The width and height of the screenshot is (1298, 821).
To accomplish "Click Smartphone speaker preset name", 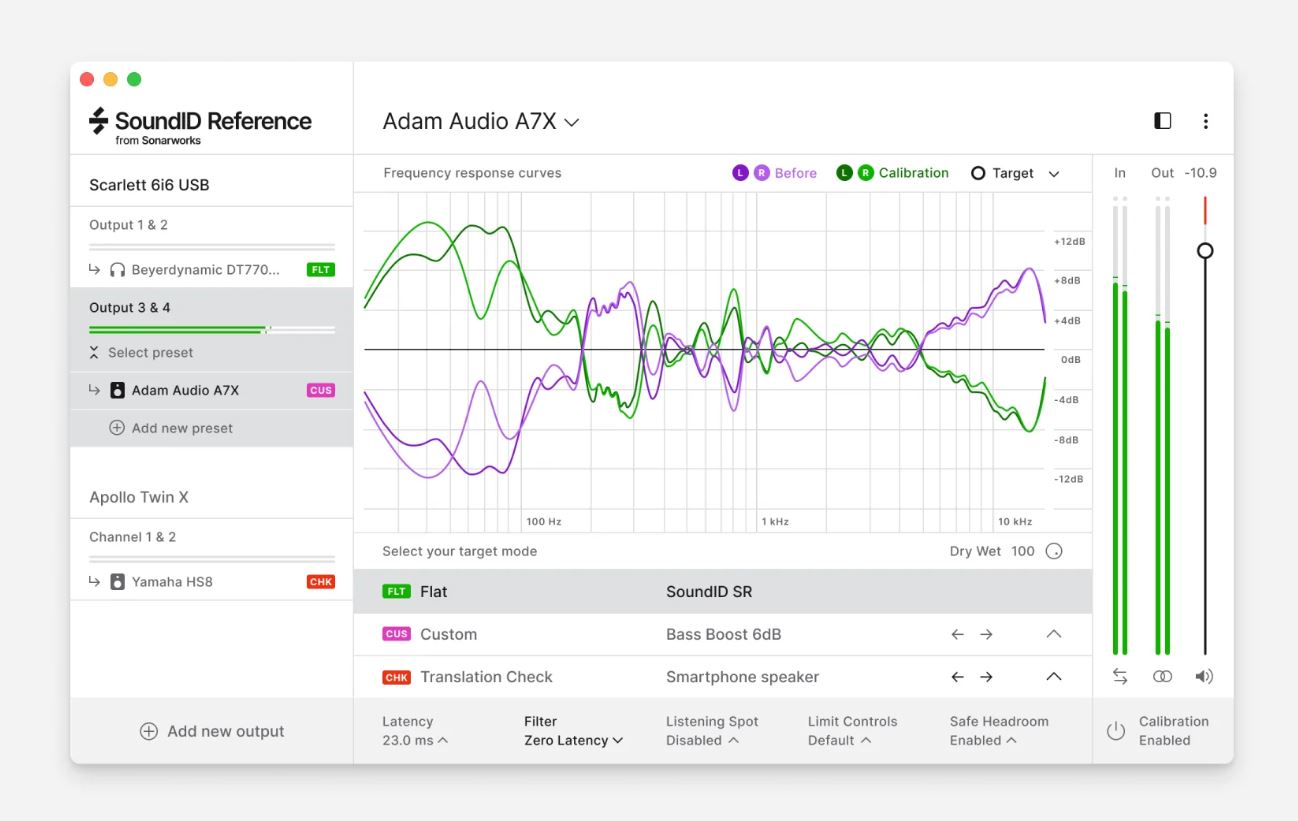I will click(x=742, y=677).
